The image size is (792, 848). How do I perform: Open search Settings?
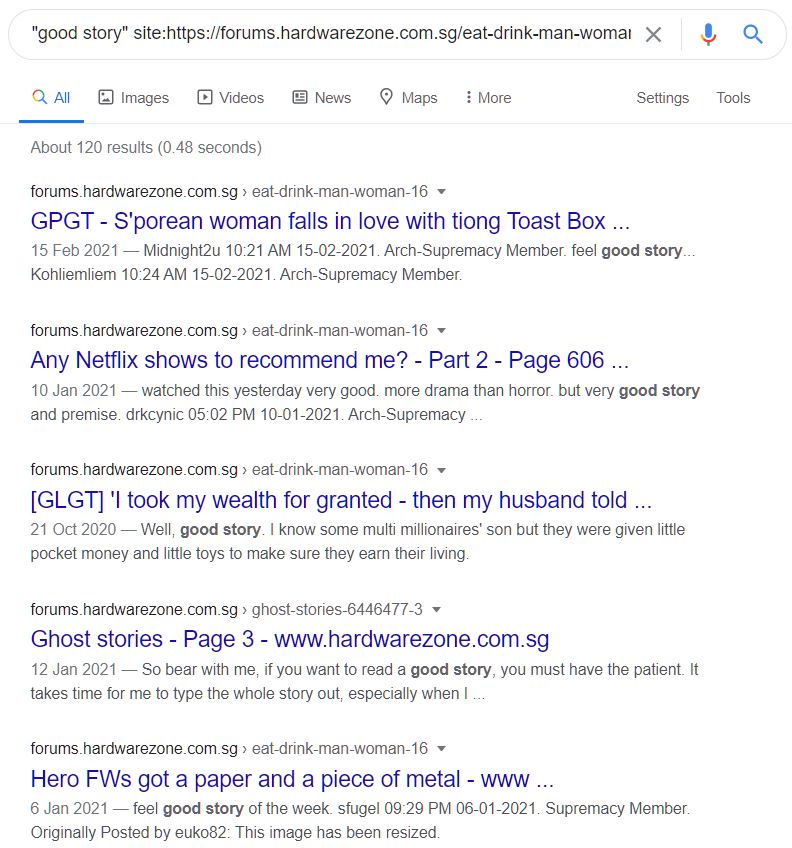pyautogui.click(x=663, y=98)
